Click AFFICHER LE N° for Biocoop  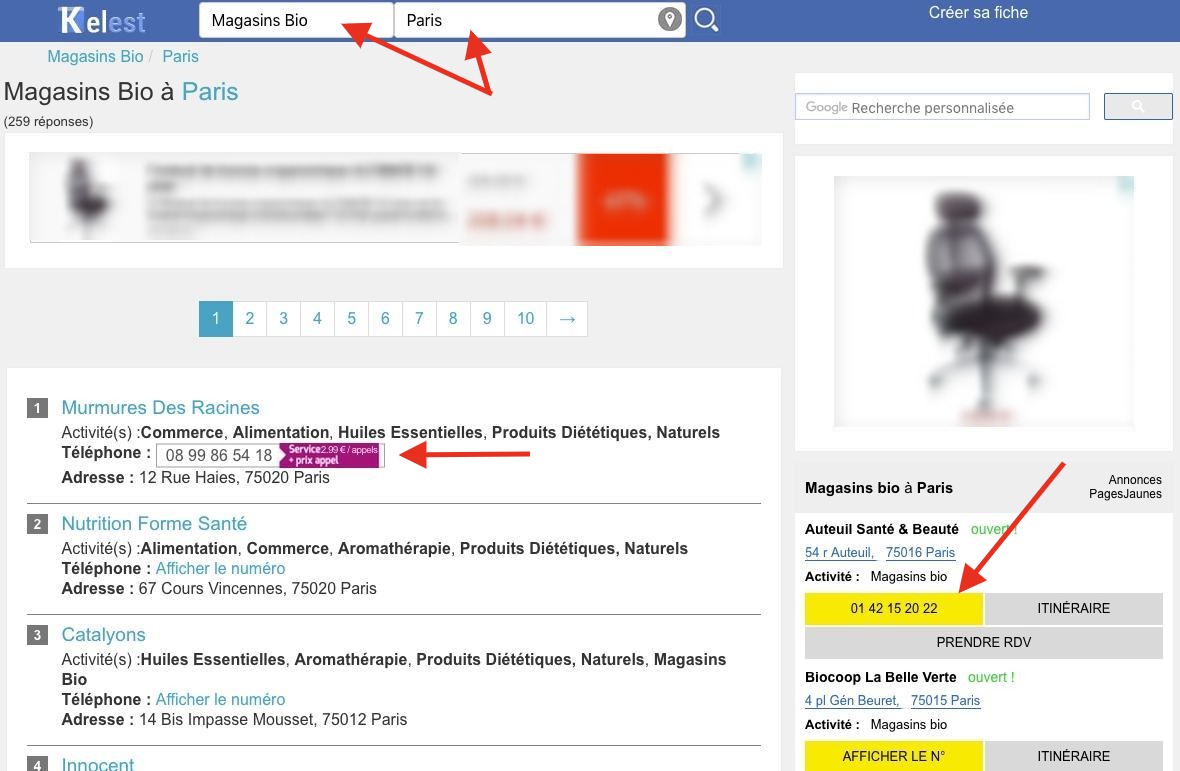pyautogui.click(x=894, y=756)
